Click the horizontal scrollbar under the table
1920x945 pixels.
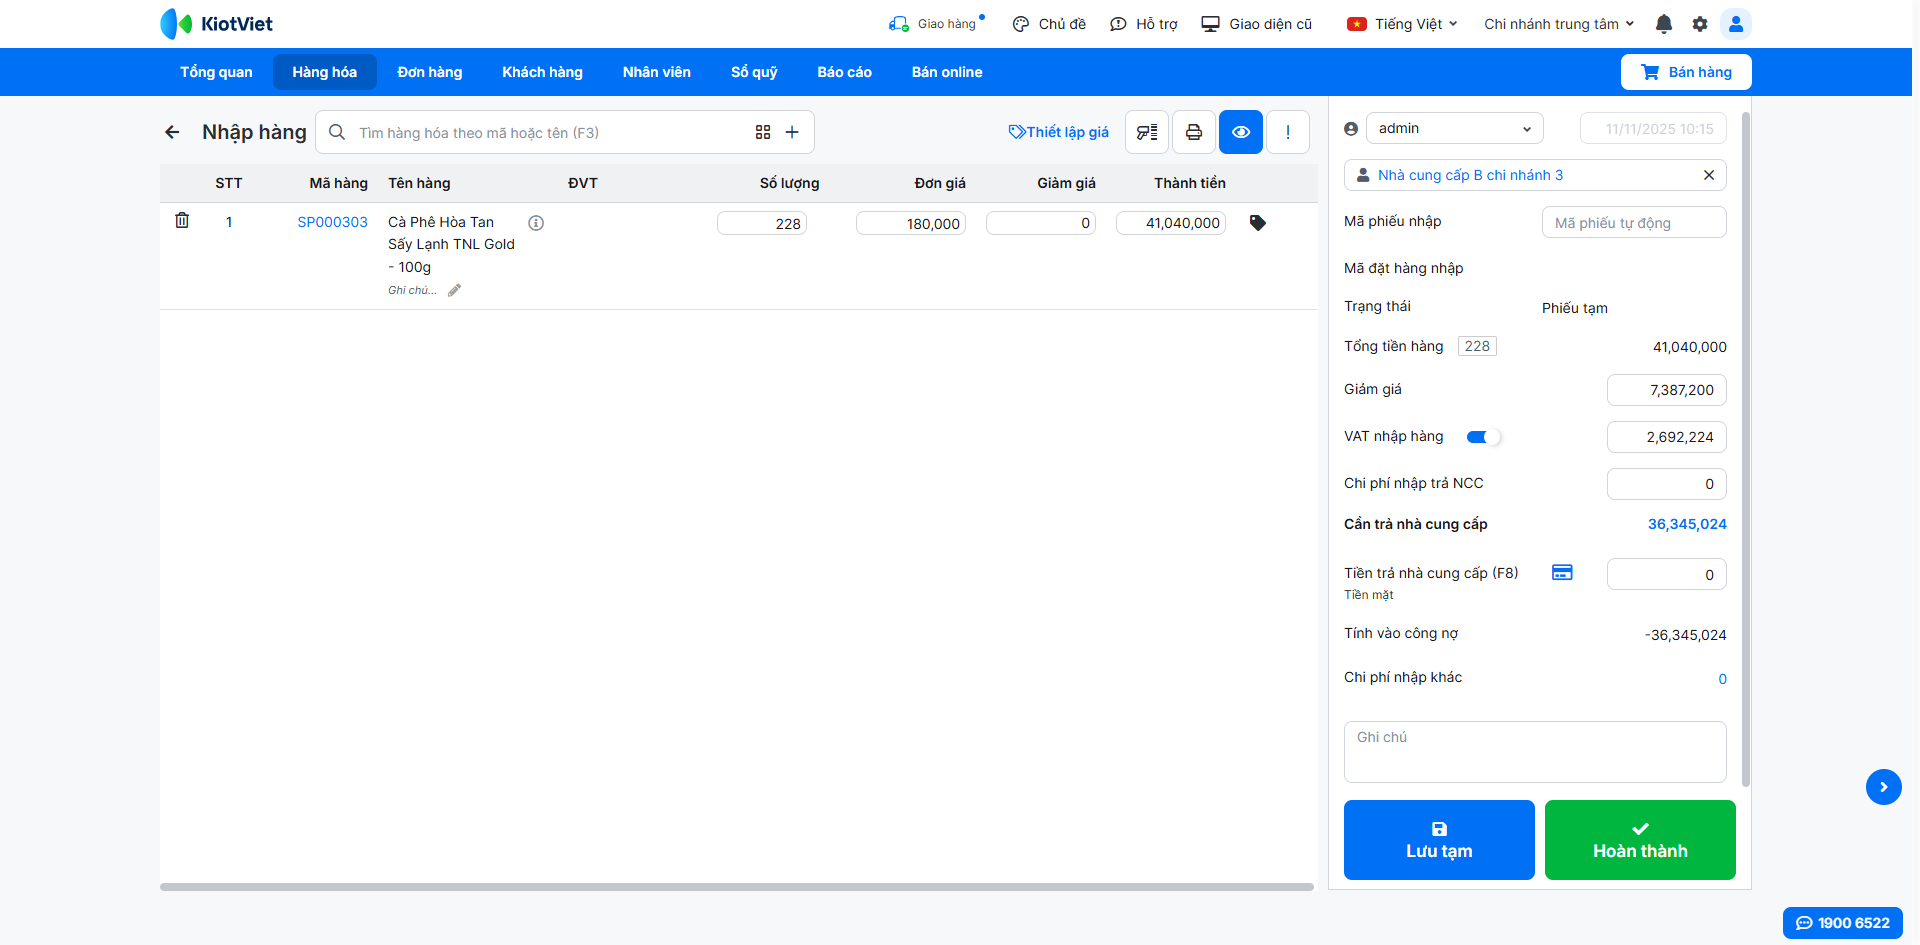tap(737, 887)
